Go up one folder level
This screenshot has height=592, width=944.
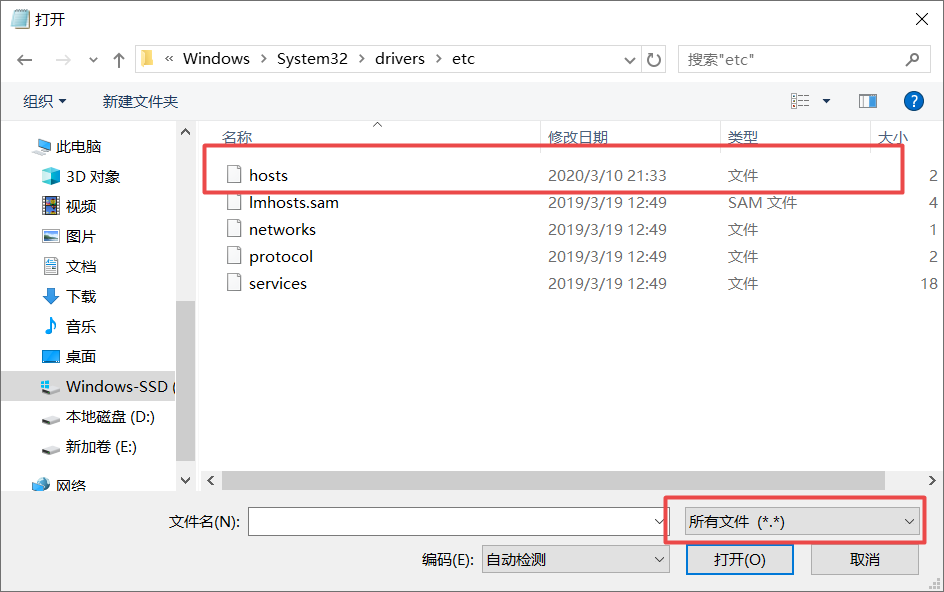[x=119, y=60]
